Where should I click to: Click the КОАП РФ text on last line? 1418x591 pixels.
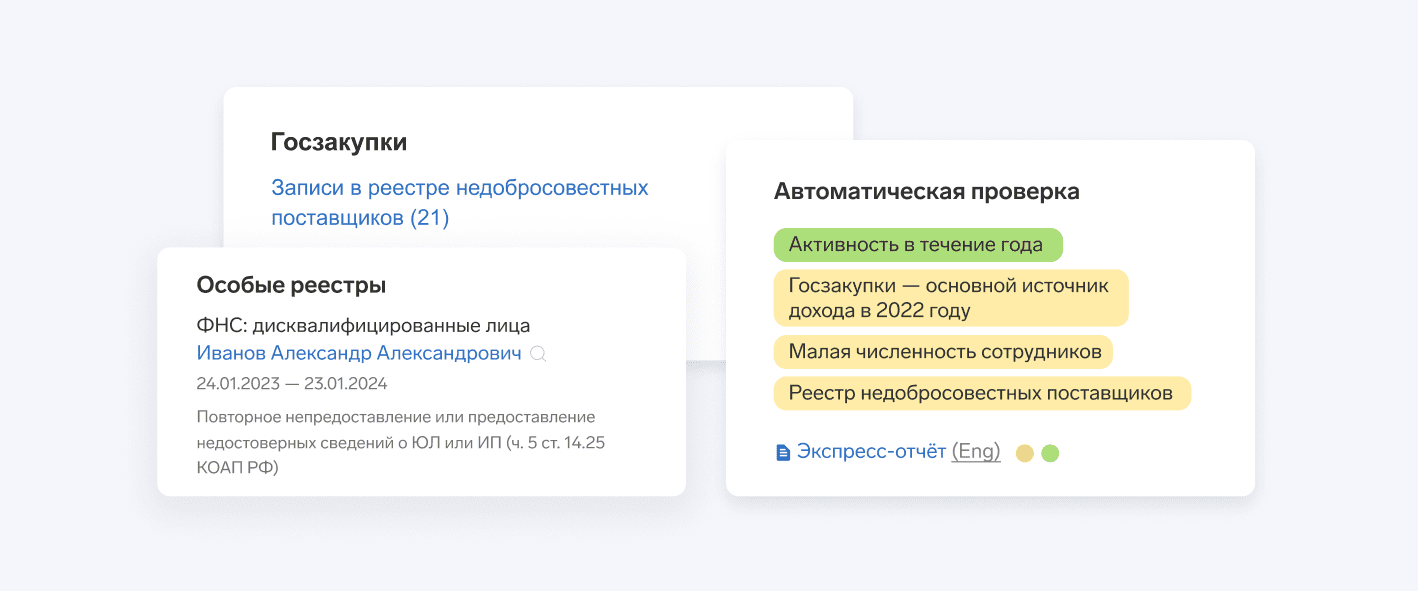237,467
